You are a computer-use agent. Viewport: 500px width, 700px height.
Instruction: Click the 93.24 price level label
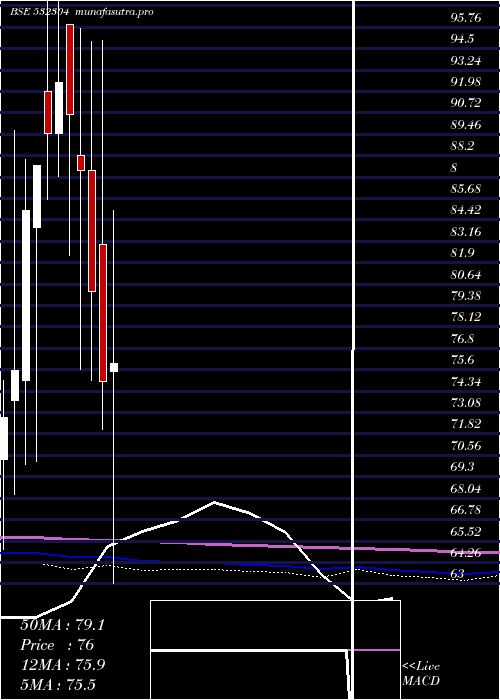point(466,61)
